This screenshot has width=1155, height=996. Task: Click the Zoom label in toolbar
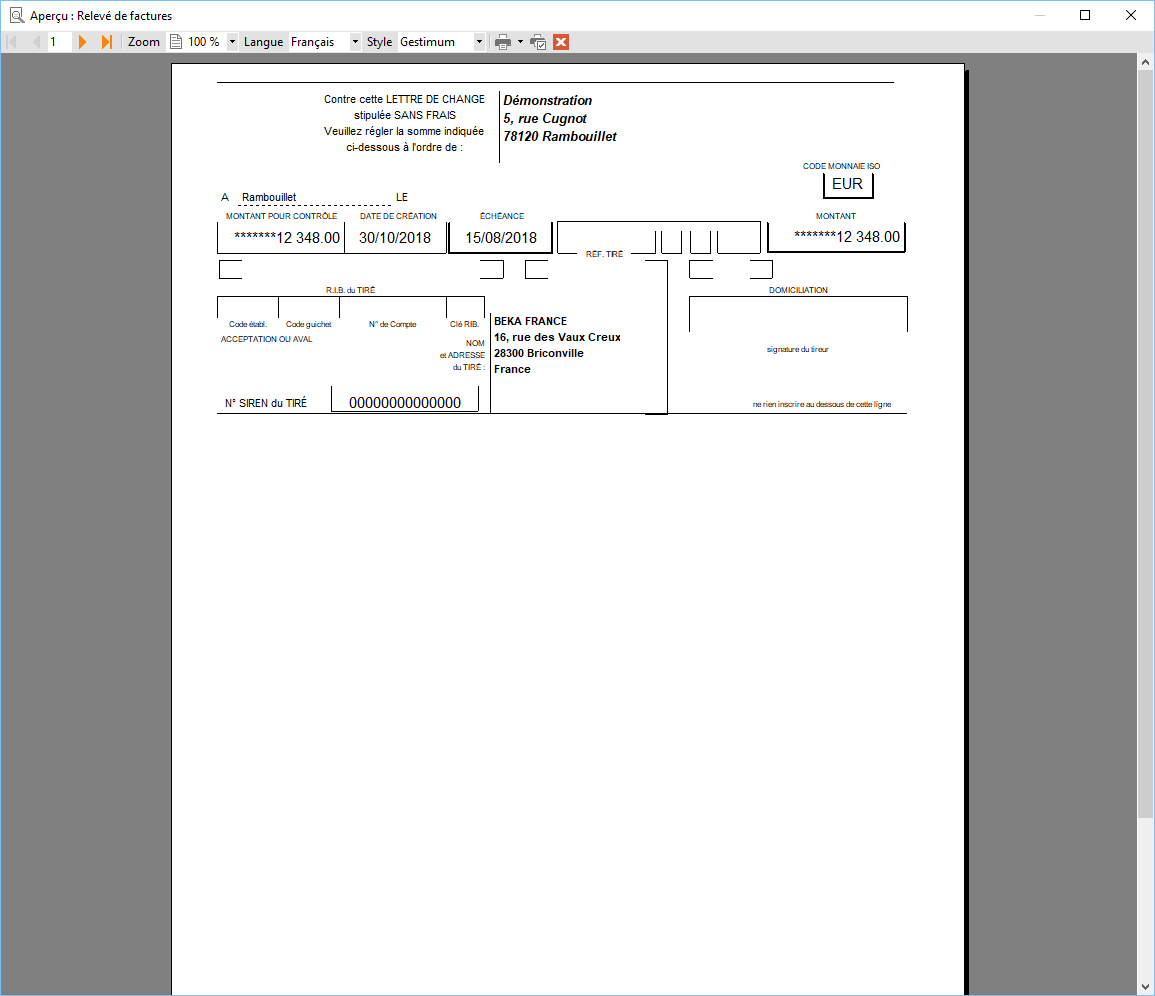(144, 42)
